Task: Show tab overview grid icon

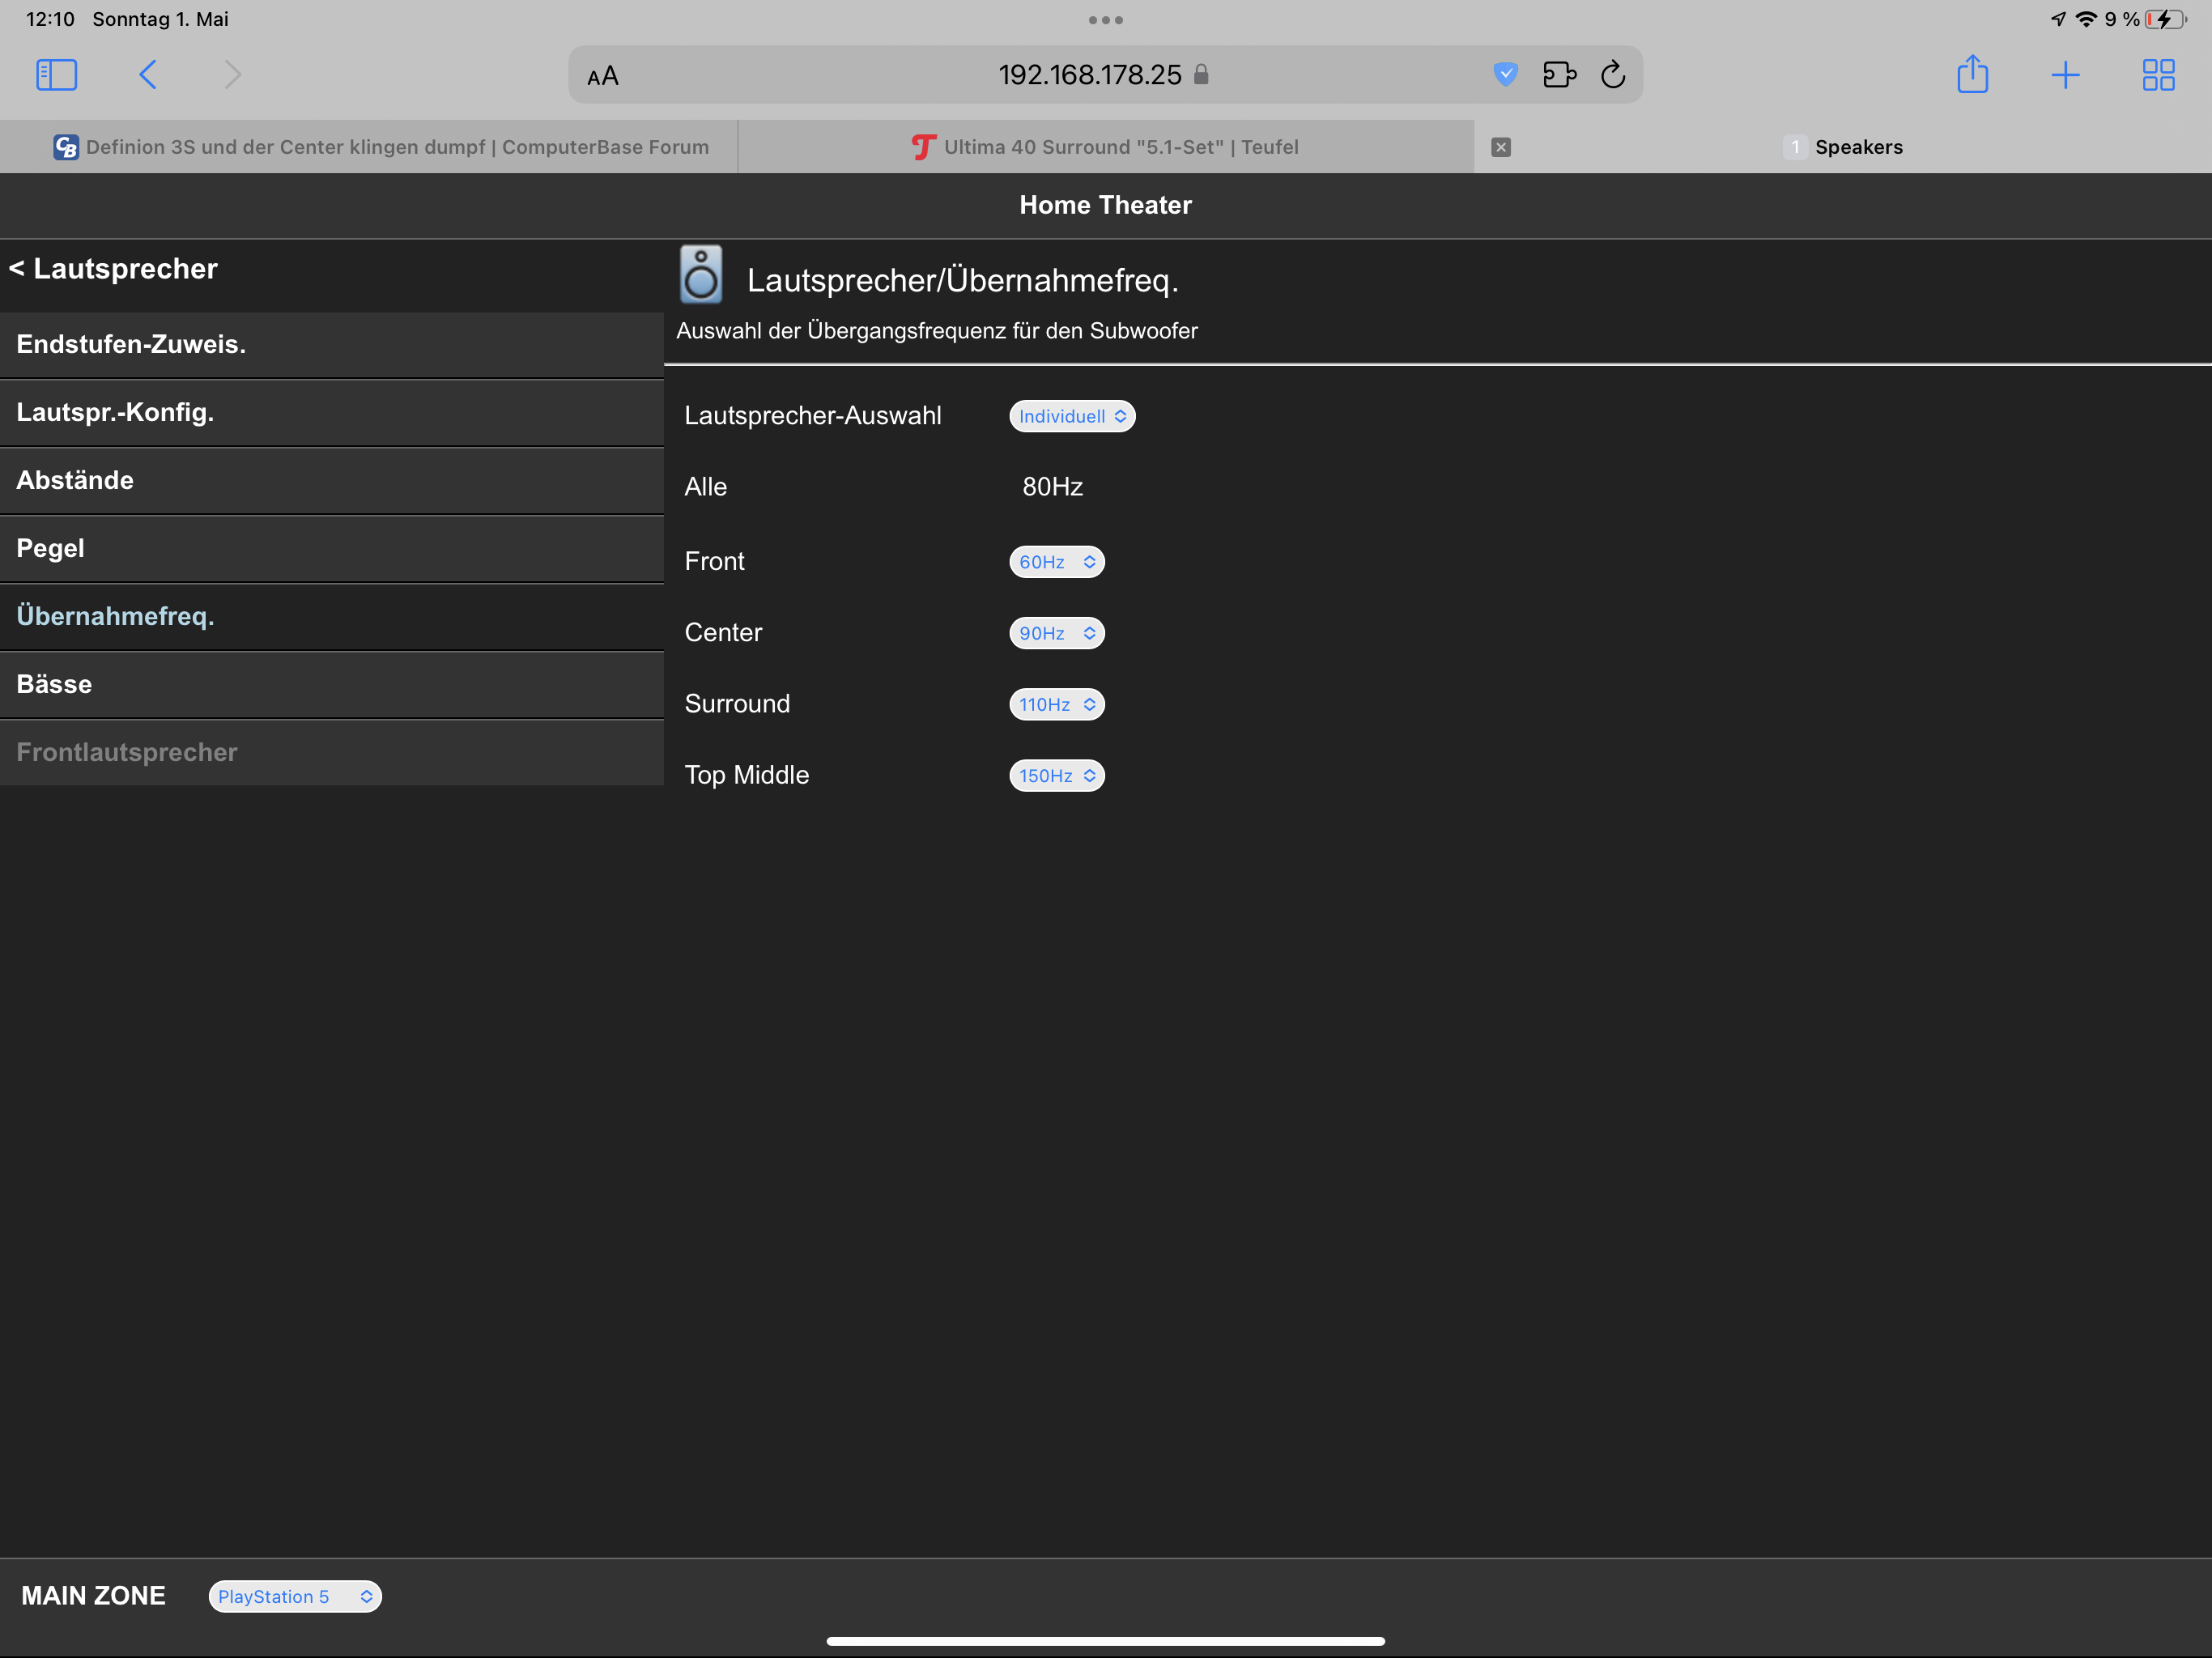Action: pos(2158,75)
